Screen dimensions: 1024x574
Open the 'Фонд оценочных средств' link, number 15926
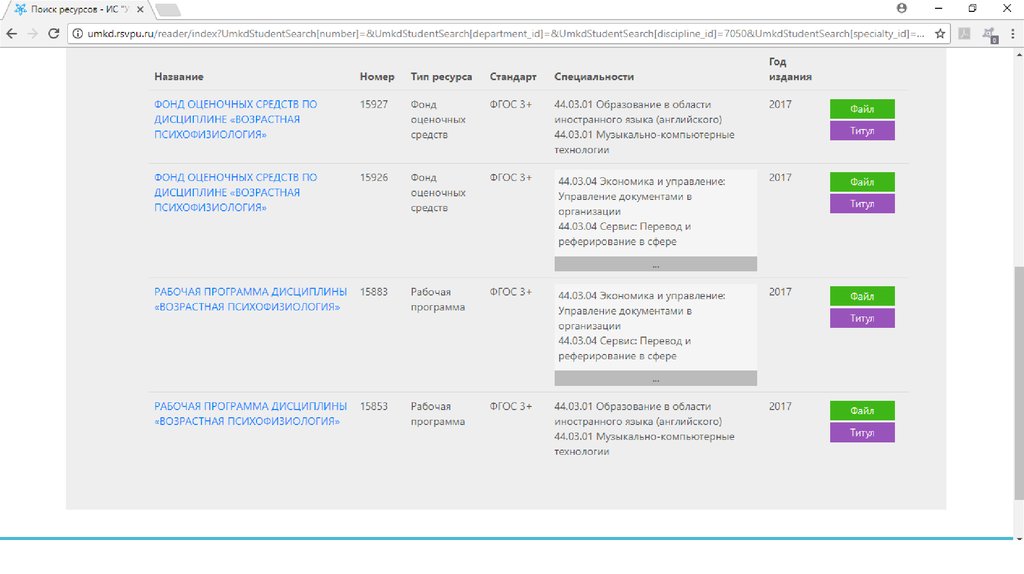[x=236, y=192]
